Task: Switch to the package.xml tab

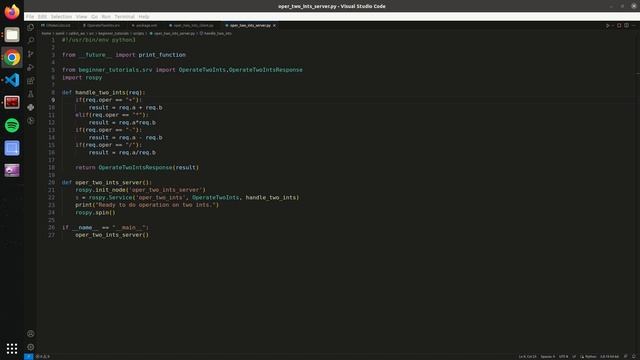Action: pos(144,25)
